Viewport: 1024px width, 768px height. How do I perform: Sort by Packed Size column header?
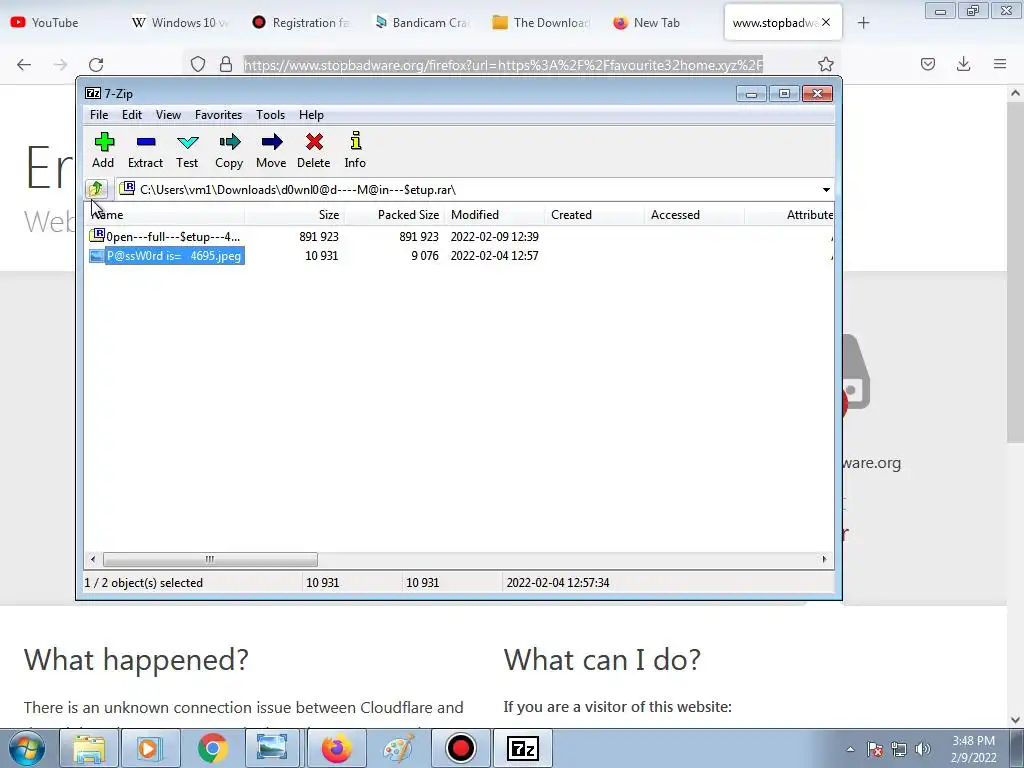[394, 215]
